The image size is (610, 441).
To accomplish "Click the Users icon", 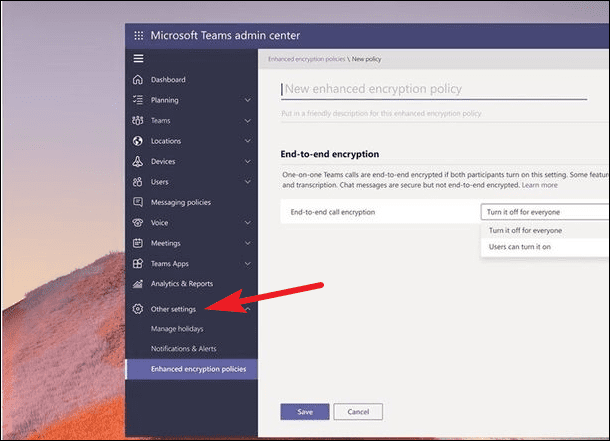I will coord(138,182).
